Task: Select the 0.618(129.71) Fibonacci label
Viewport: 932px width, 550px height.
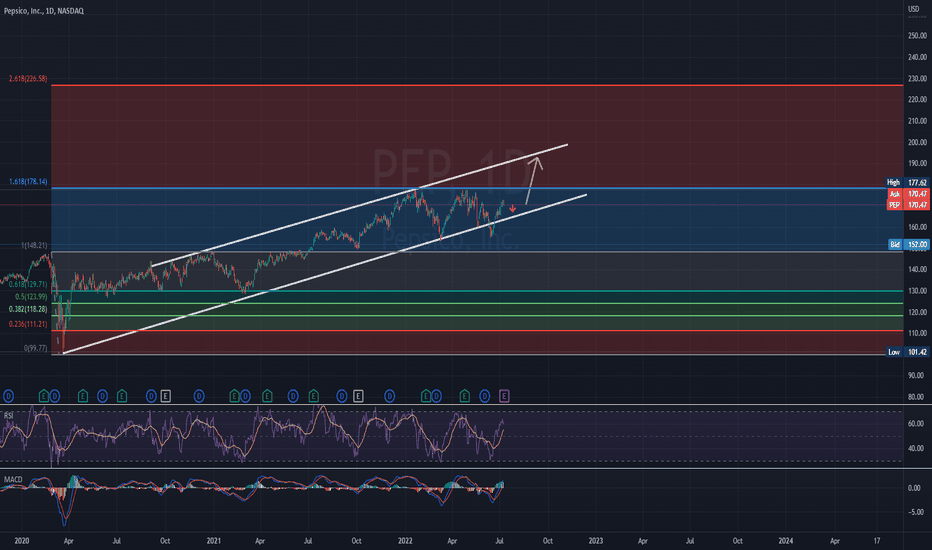Action: [28, 285]
